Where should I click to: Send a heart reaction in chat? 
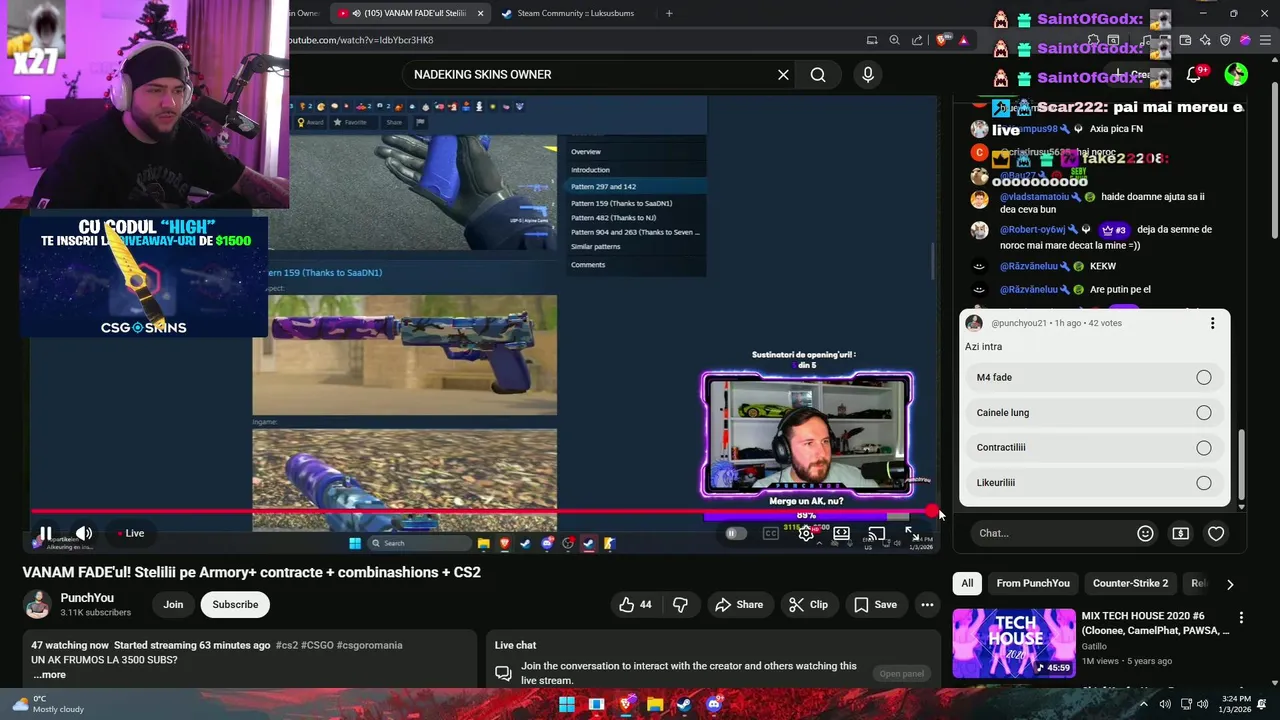tap(1216, 533)
